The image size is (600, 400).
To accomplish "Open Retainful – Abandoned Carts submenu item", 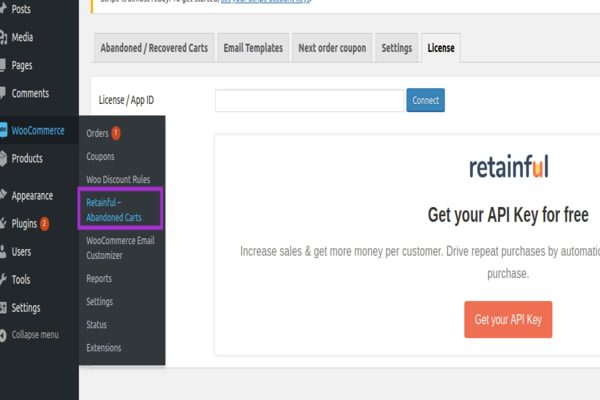I will (114, 209).
